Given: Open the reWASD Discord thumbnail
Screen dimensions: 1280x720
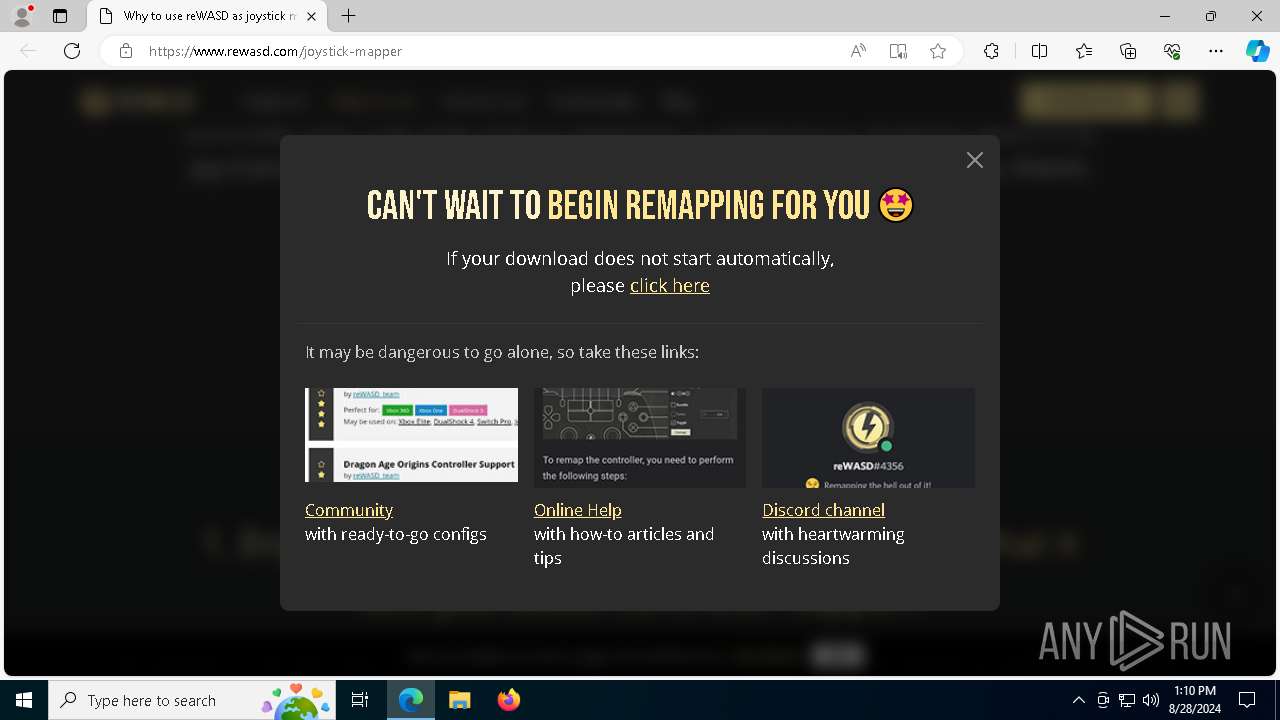Looking at the screenshot, I should pyautogui.click(x=868, y=438).
